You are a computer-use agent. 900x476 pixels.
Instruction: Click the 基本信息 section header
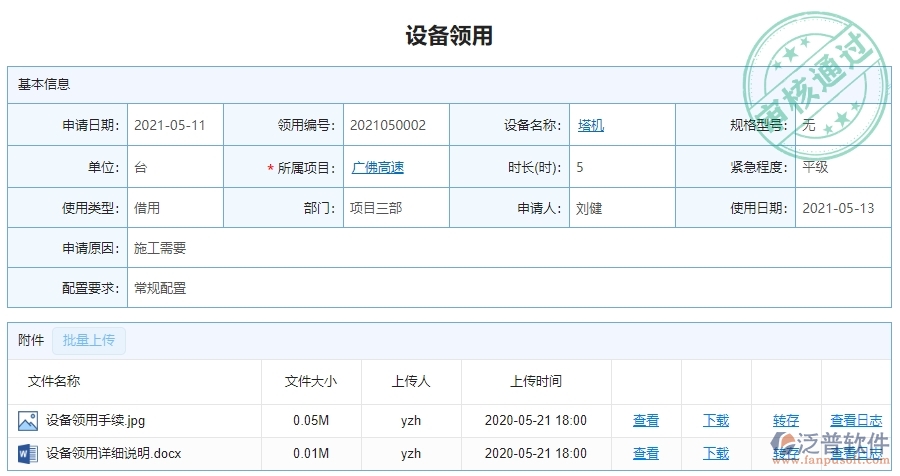coord(44,84)
